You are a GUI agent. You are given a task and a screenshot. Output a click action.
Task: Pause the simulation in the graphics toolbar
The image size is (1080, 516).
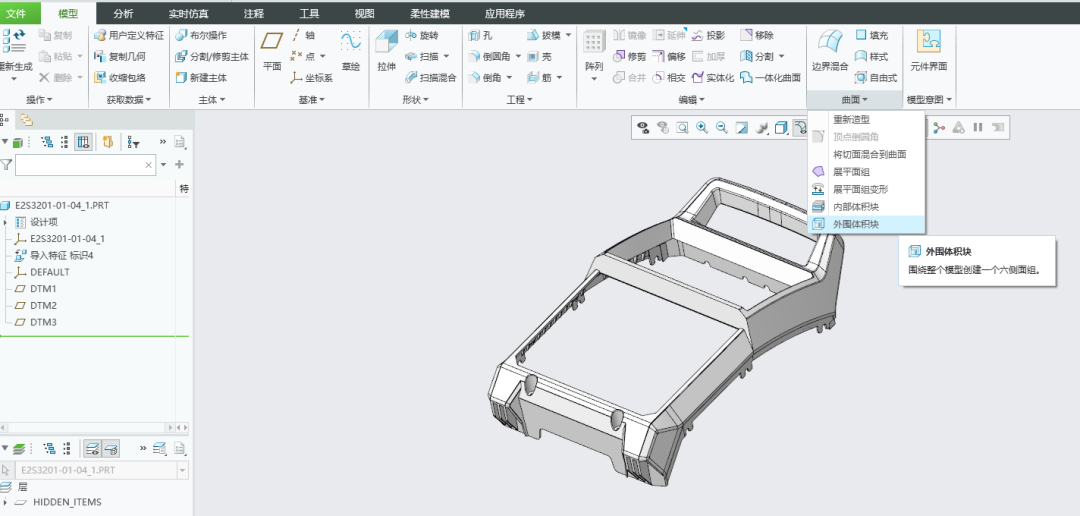[978, 127]
